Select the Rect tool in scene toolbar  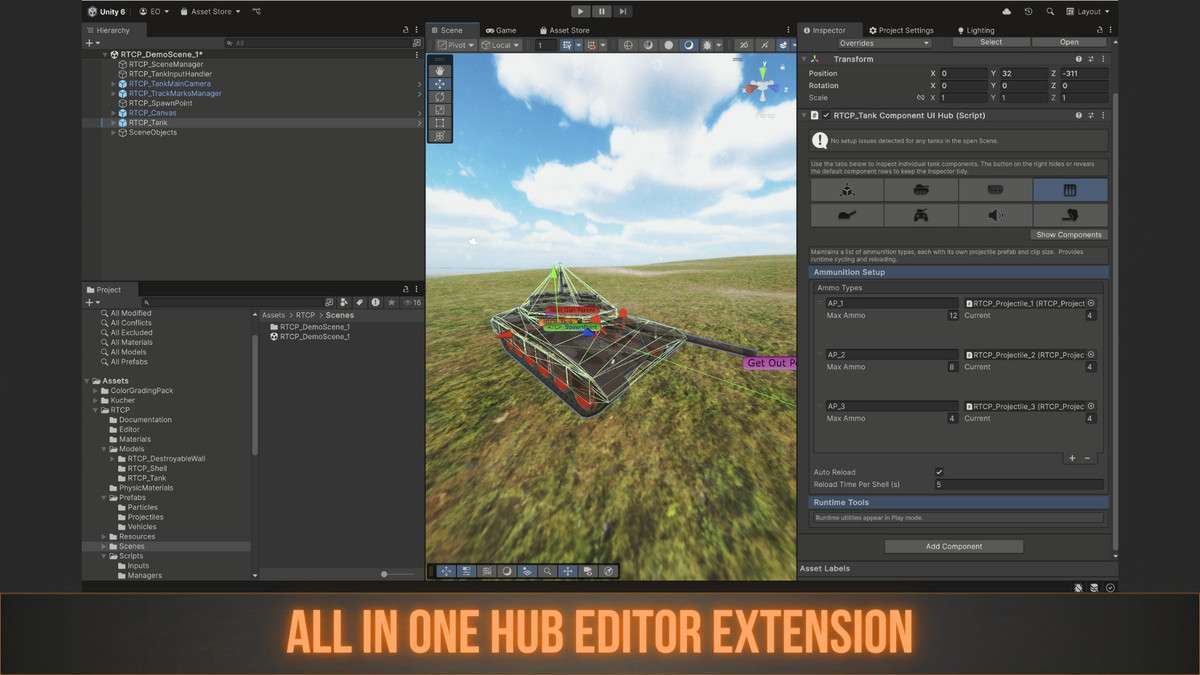tap(440, 123)
